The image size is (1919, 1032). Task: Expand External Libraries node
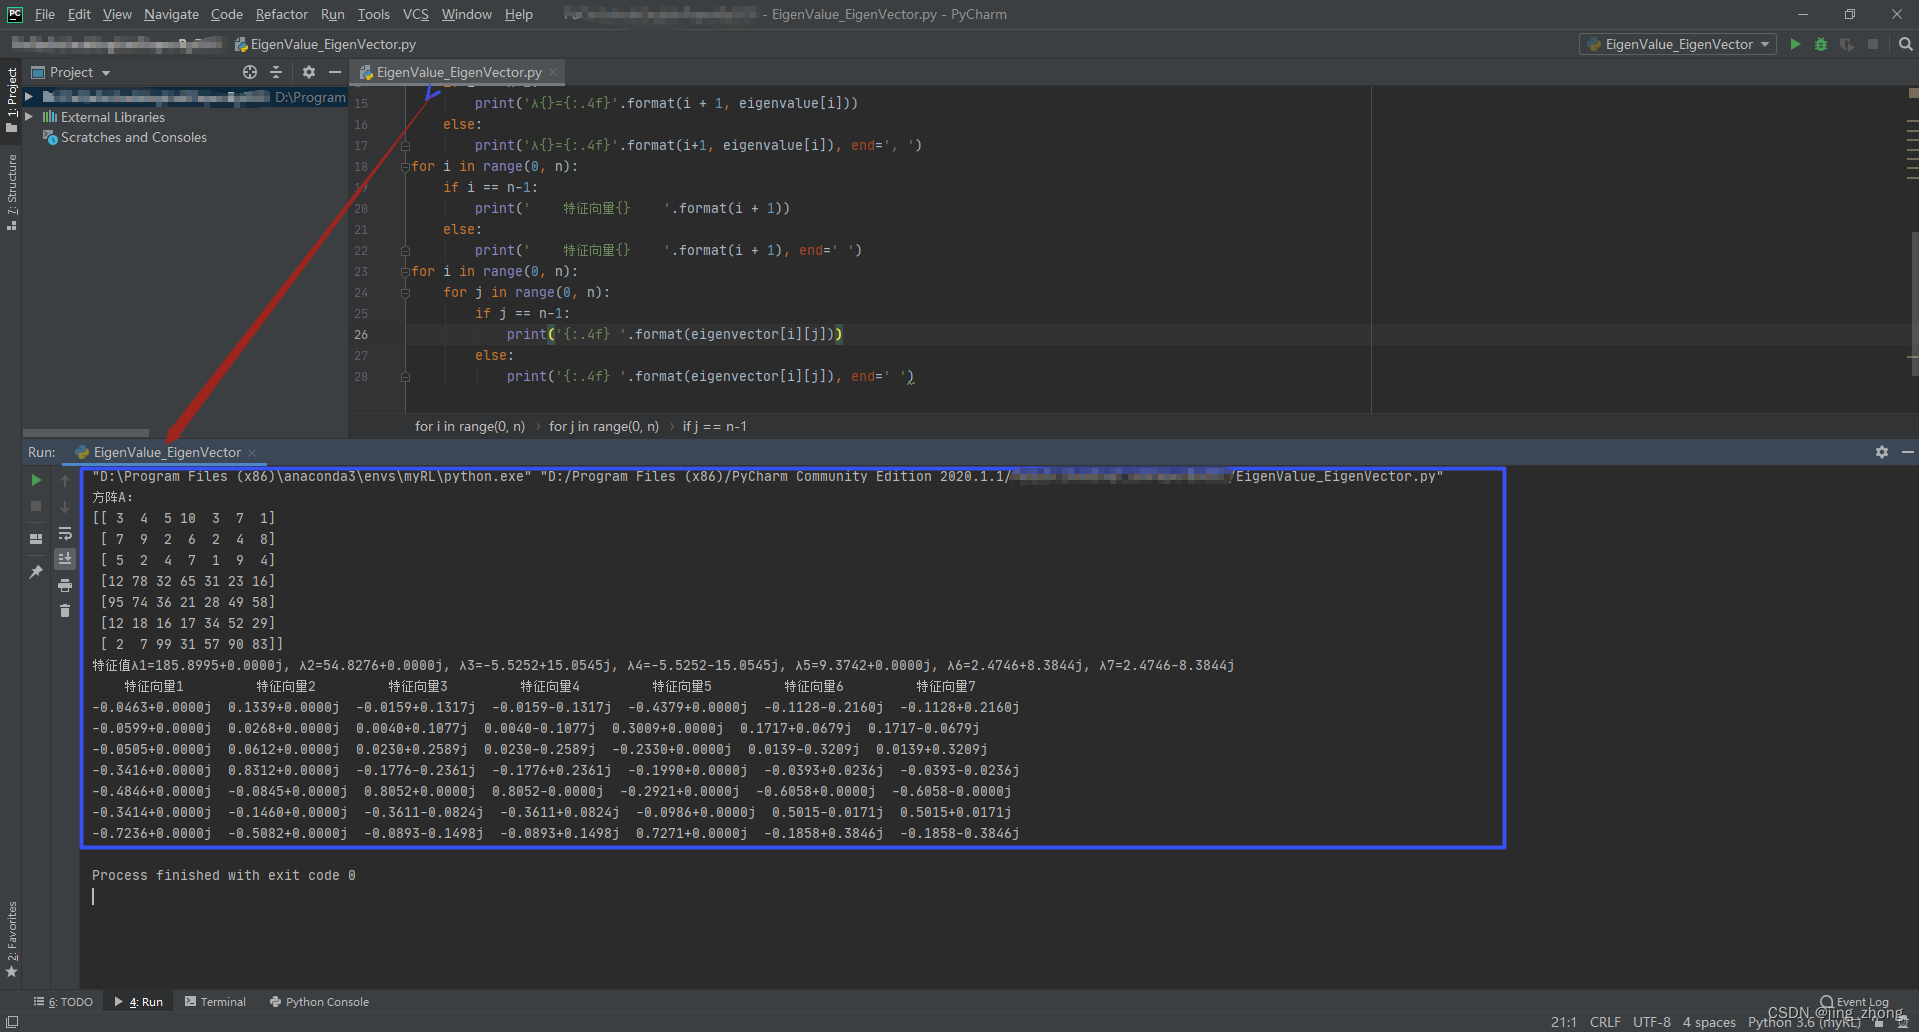(x=30, y=117)
